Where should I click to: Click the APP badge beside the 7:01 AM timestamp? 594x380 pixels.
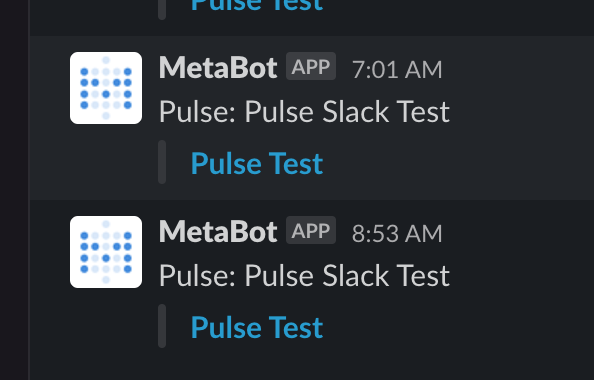(x=311, y=66)
